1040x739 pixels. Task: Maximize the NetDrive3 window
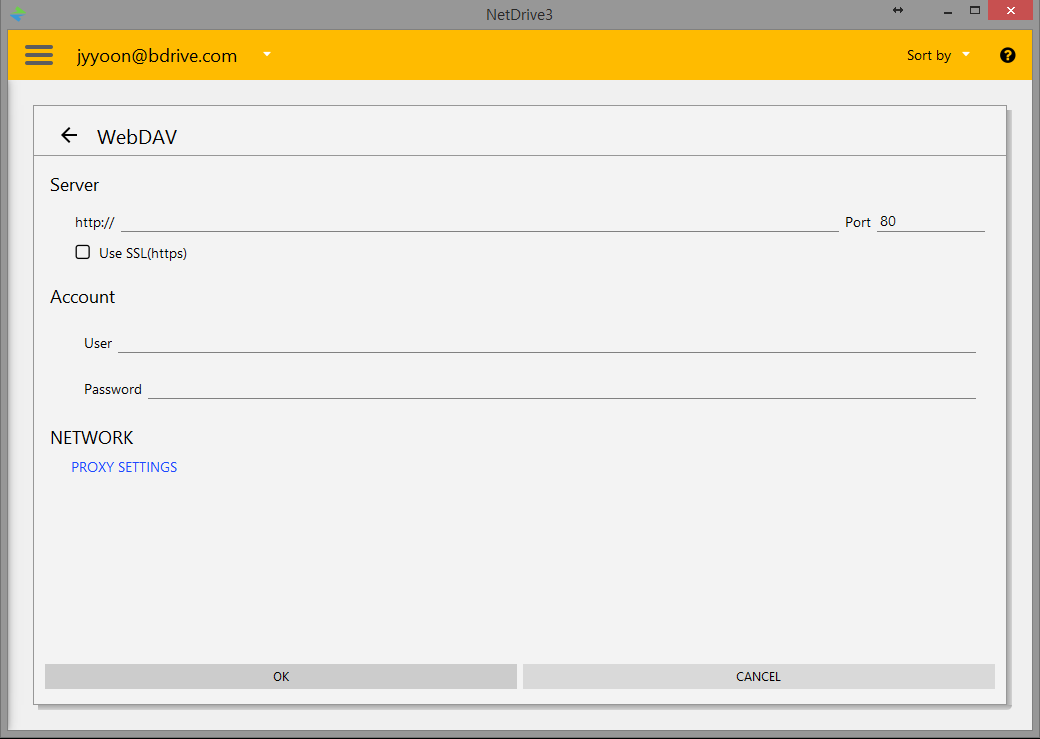(x=974, y=10)
